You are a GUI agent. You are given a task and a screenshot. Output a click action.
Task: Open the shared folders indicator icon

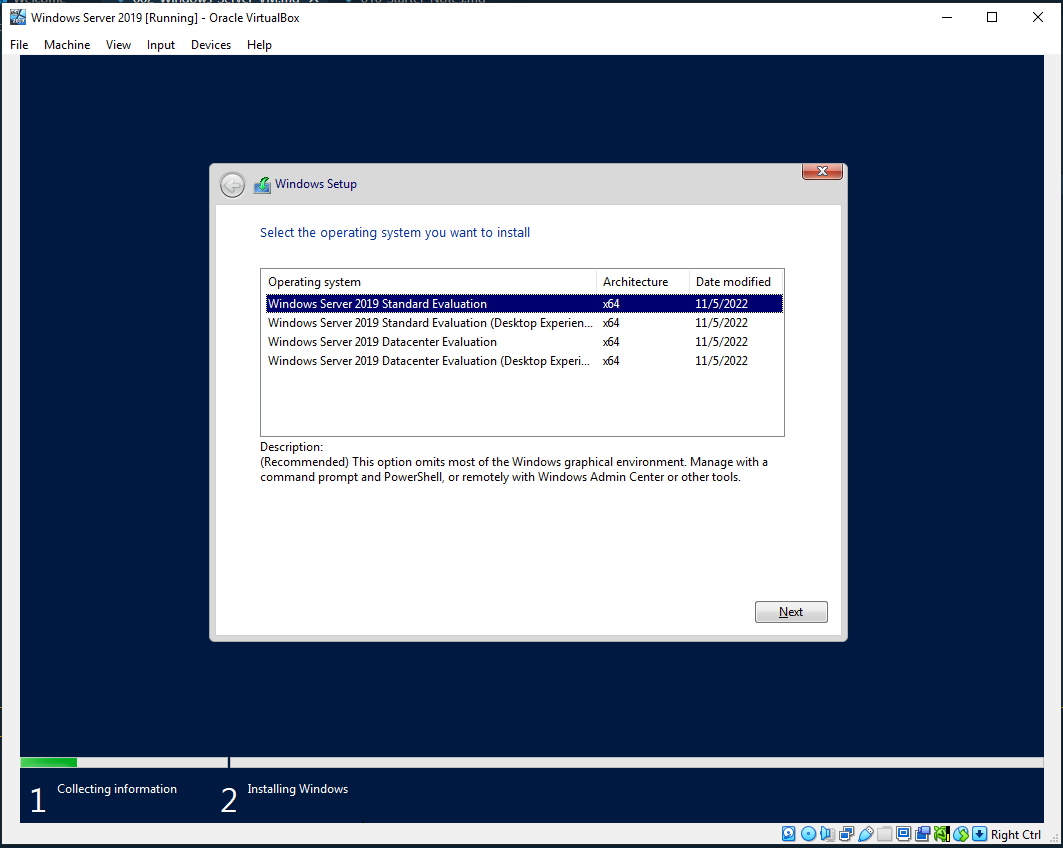(x=885, y=834)
